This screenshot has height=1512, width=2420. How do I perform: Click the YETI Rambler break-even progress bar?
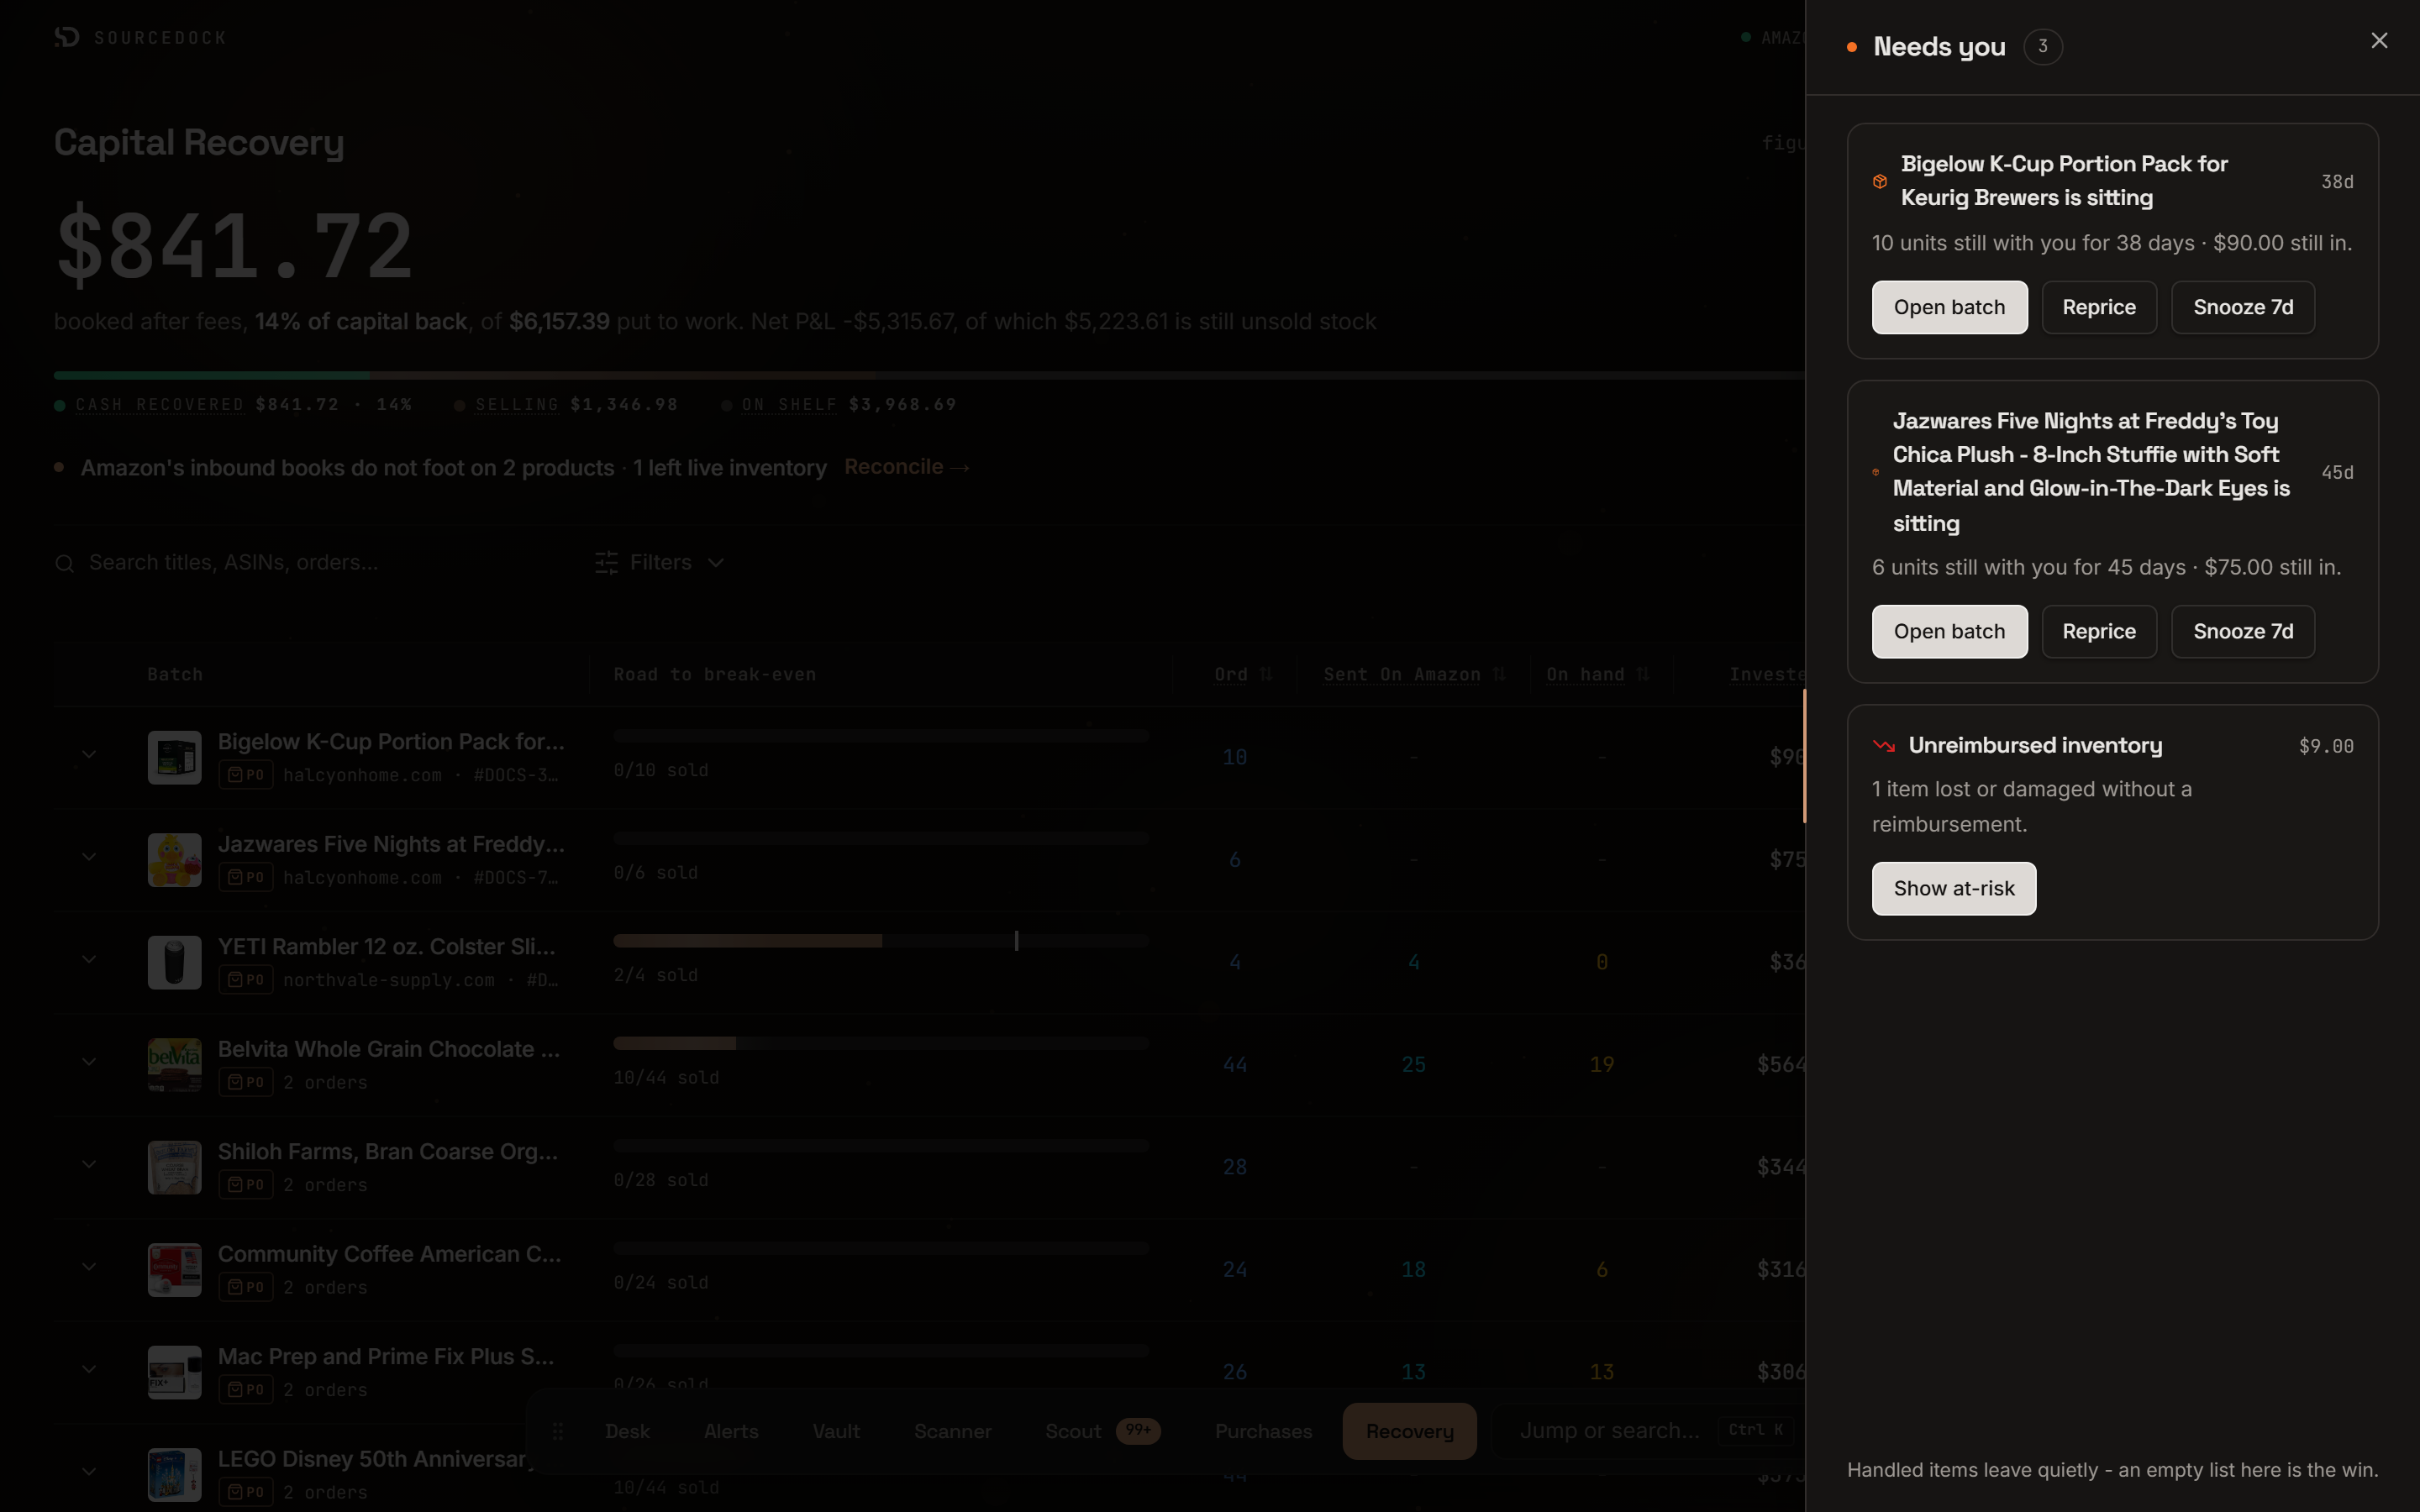pyautogui.click(x=881, y=941)
